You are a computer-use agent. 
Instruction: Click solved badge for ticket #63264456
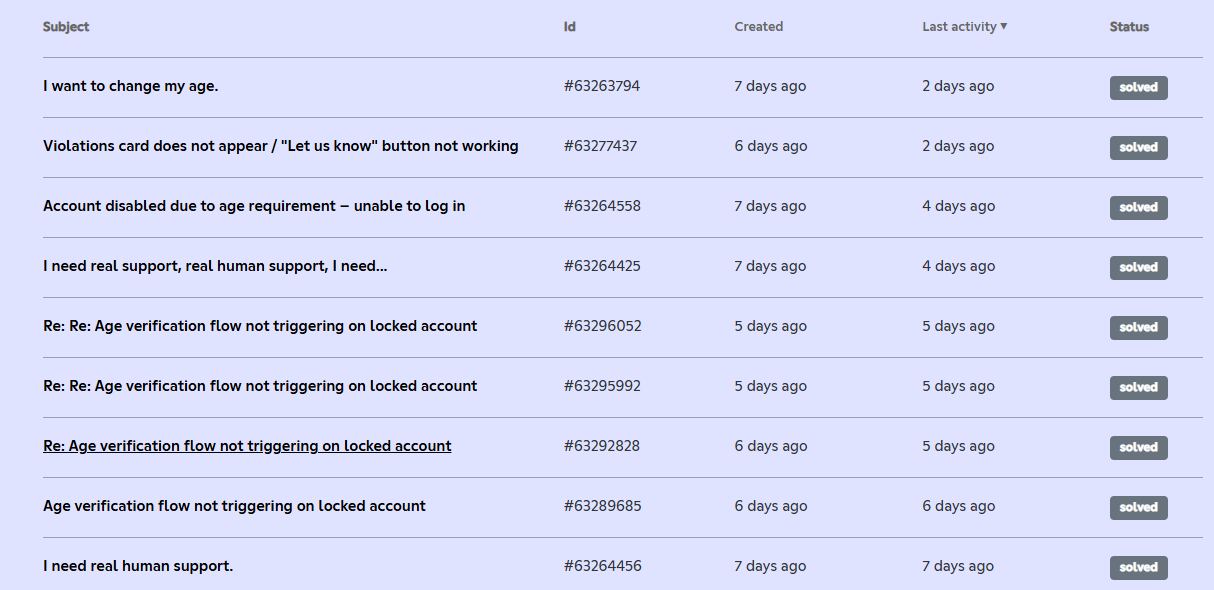tap(1138, 568)
